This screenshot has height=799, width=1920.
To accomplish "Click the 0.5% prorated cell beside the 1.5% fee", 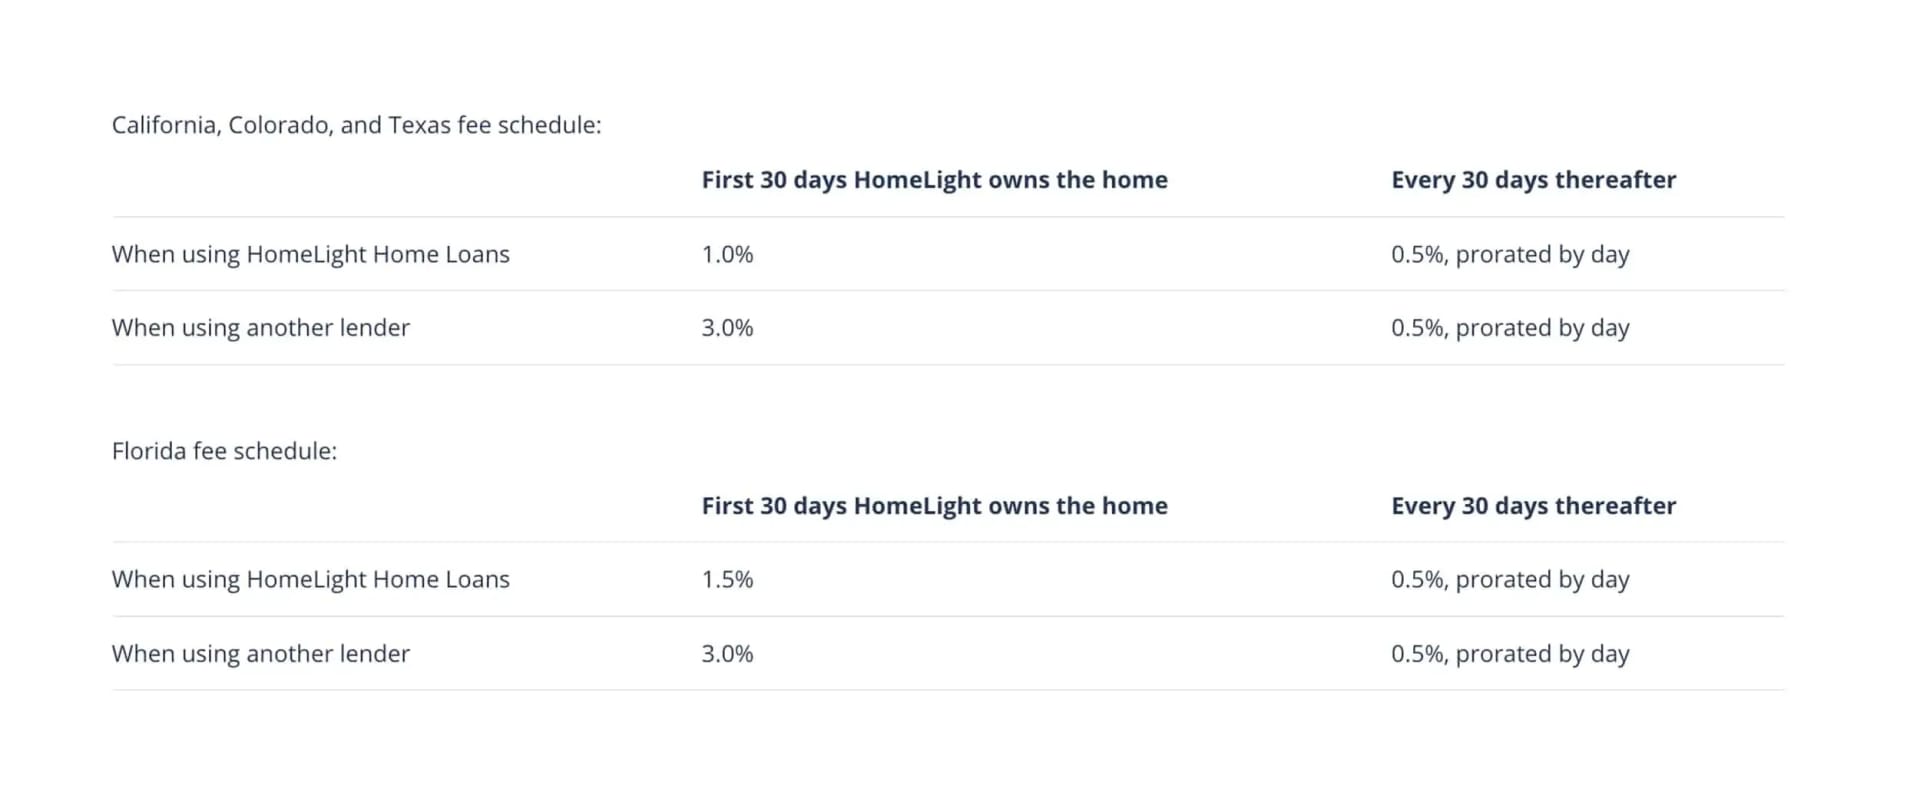I will [x=1510, y=579].
